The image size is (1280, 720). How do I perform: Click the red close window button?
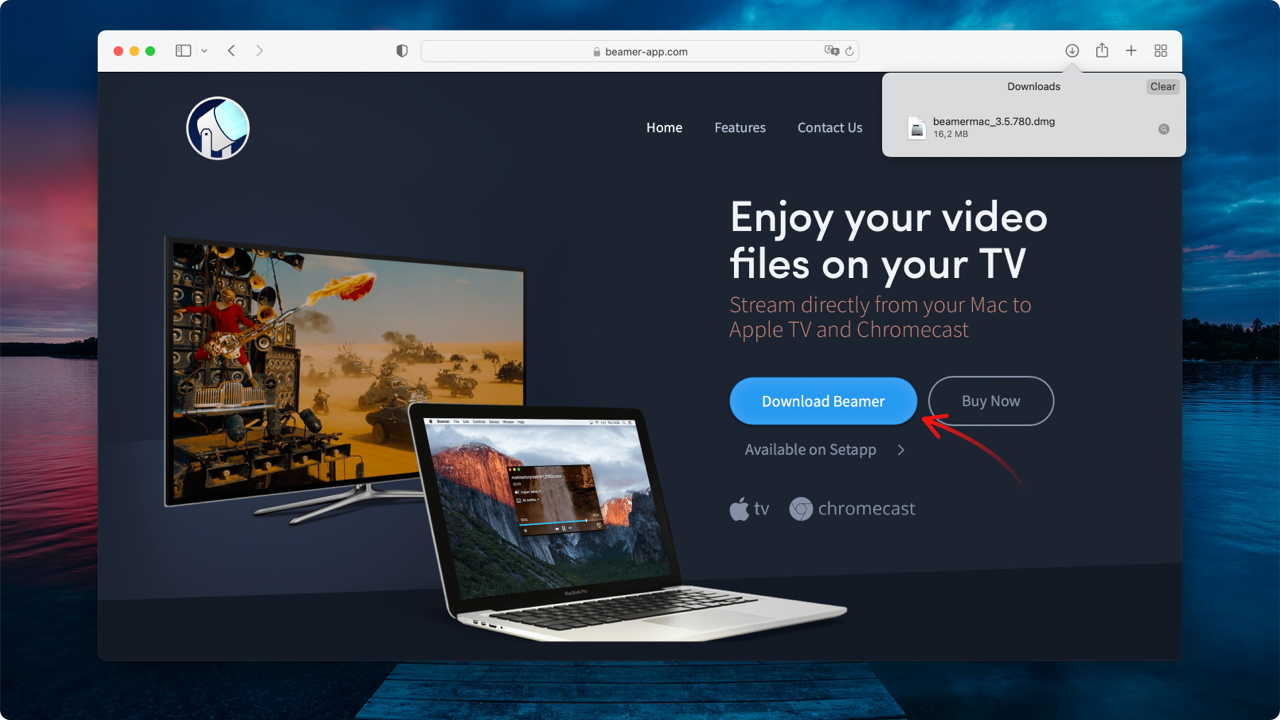[x=118, y=51]
